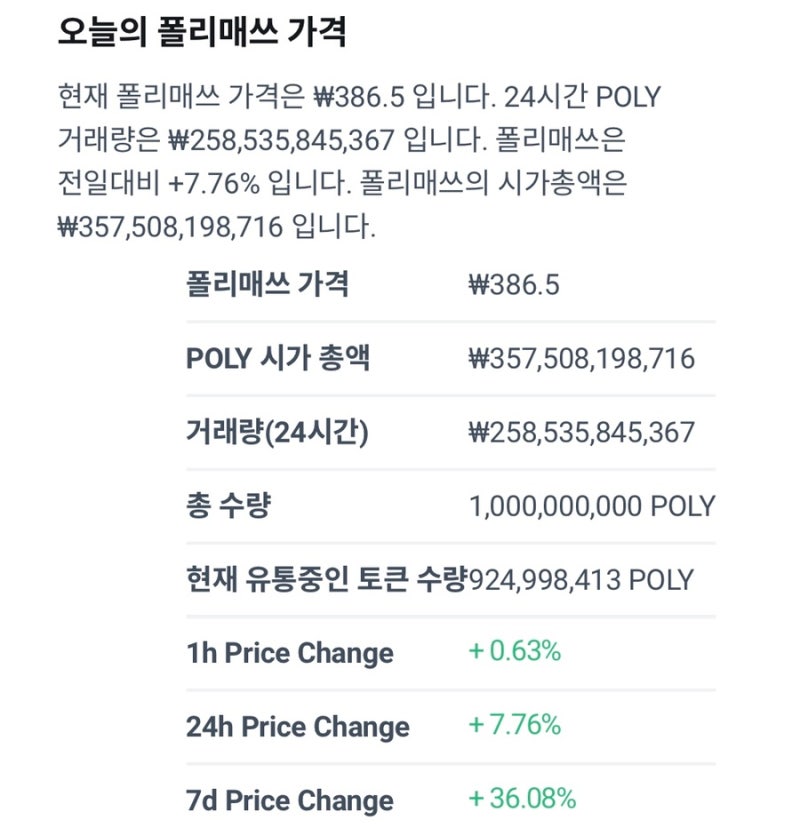Select the POLY 시가 총액 label
Screen dimensions: 800x828
point(278,358)
